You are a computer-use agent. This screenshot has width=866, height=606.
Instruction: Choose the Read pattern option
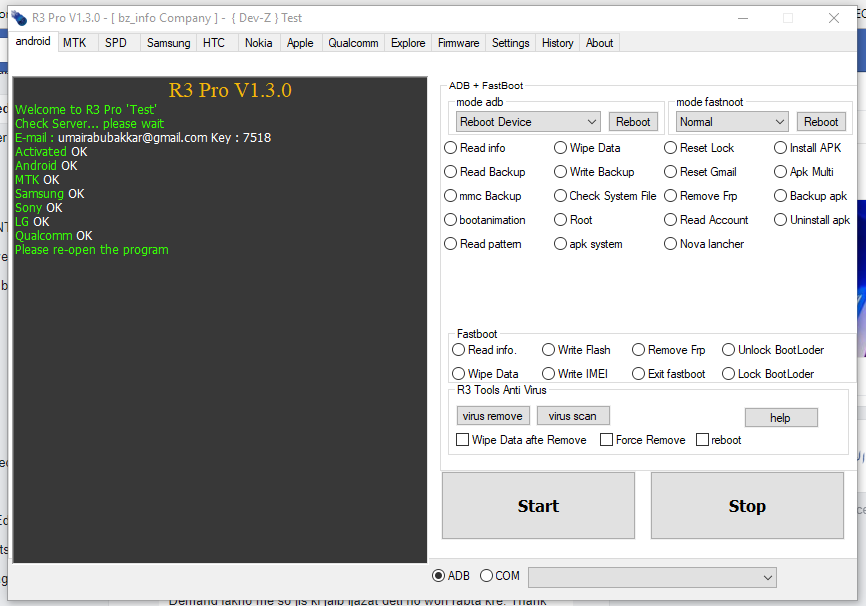pyautogui.click(x=483, y=244)
